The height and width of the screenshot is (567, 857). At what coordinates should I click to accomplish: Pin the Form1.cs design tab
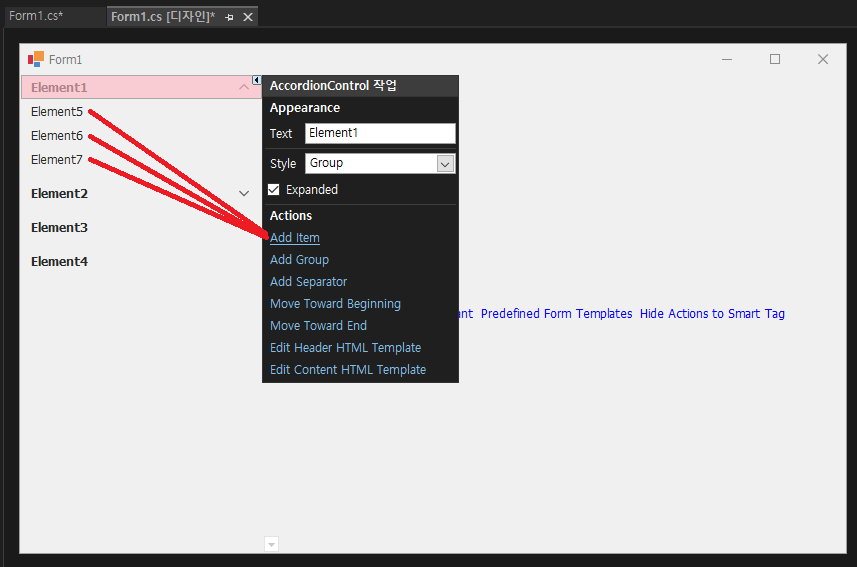click(x=230, y=17)
